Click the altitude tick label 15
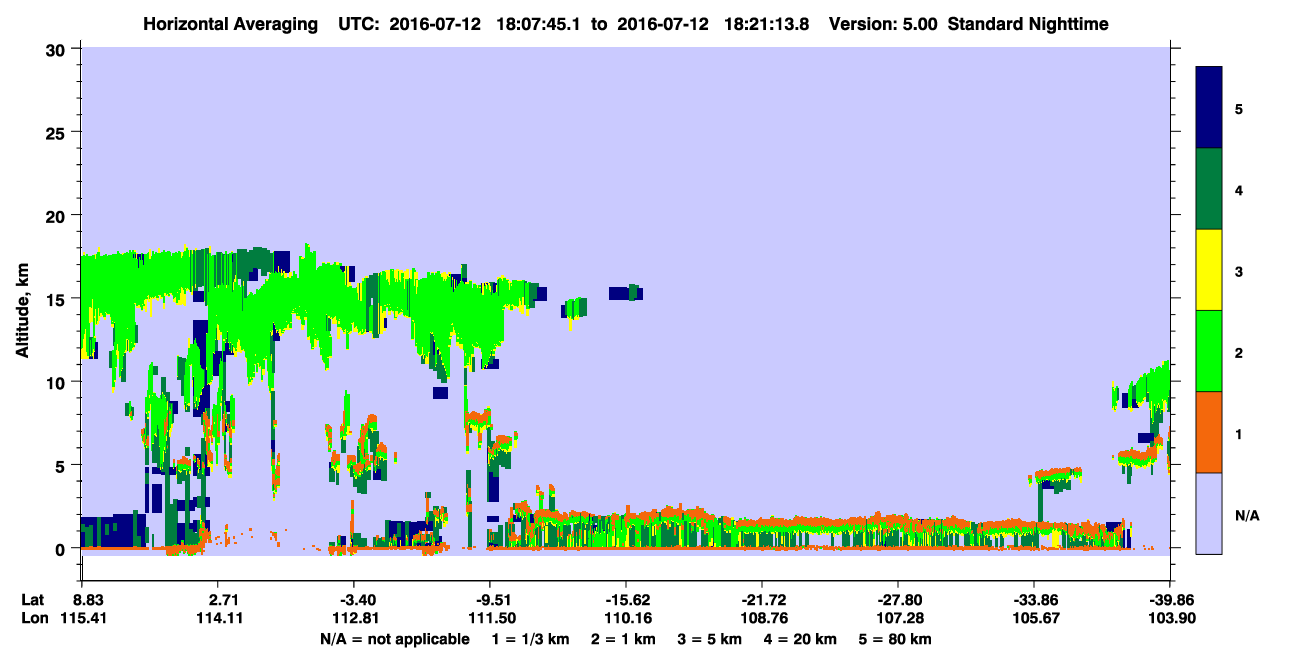Image resolution: width=1300 pixels, height=667 pixels. coord(57,299)
